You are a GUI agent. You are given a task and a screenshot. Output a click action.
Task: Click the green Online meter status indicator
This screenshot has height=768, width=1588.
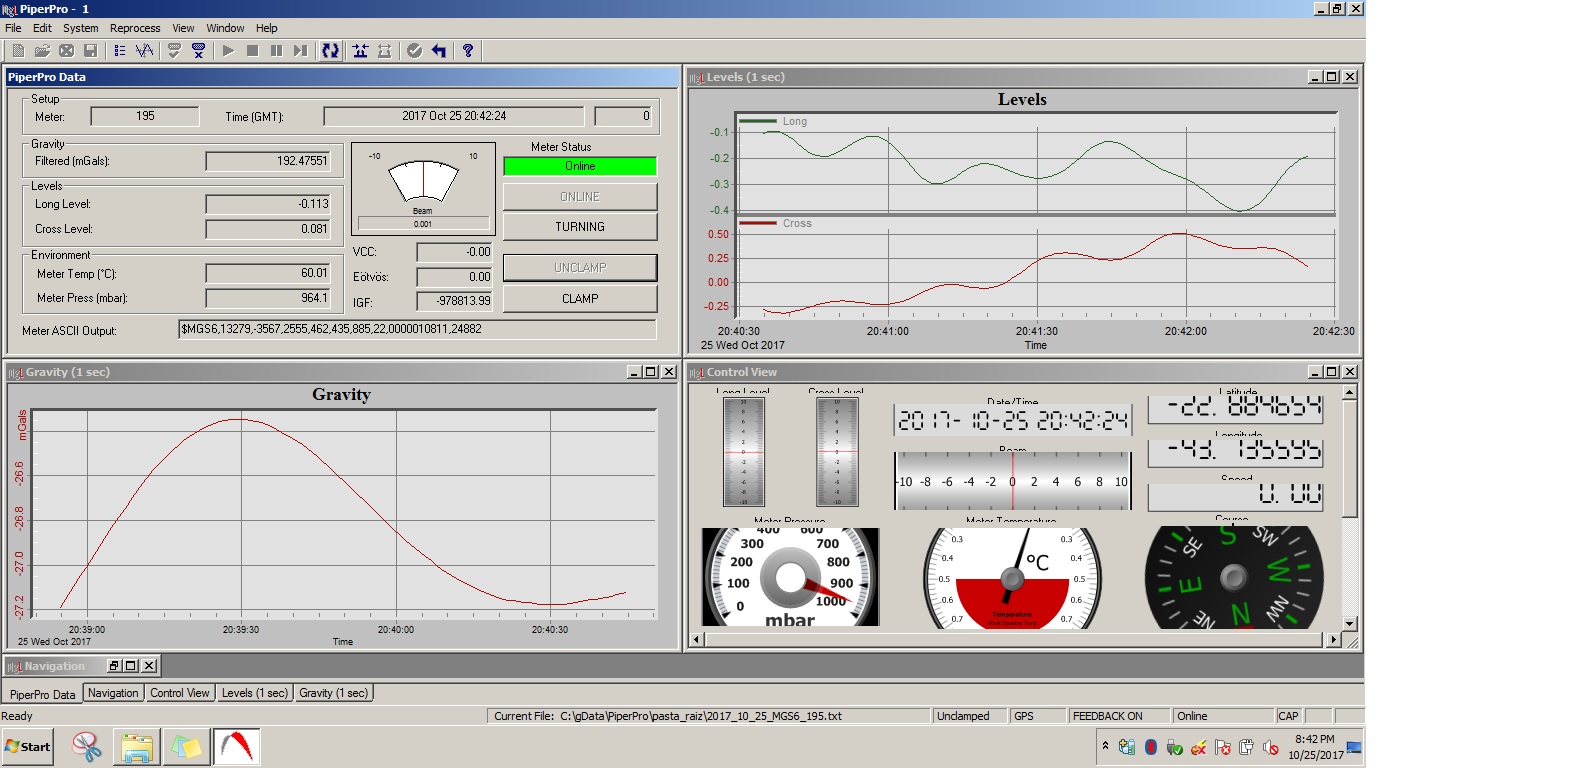tap(580, 166)
